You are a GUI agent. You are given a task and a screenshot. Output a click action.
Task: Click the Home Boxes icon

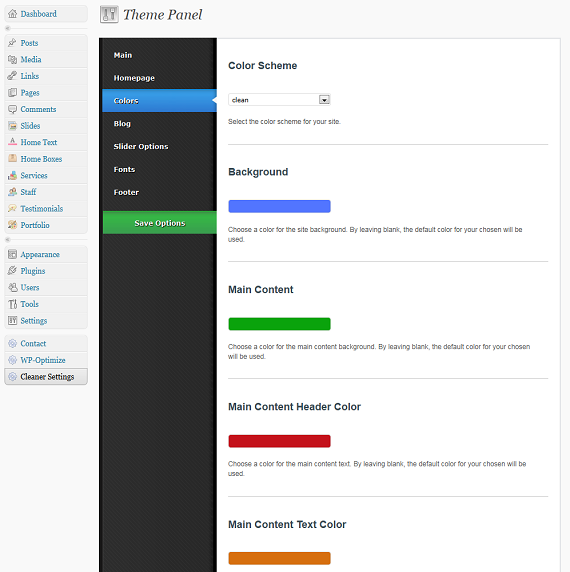[12, 159]
